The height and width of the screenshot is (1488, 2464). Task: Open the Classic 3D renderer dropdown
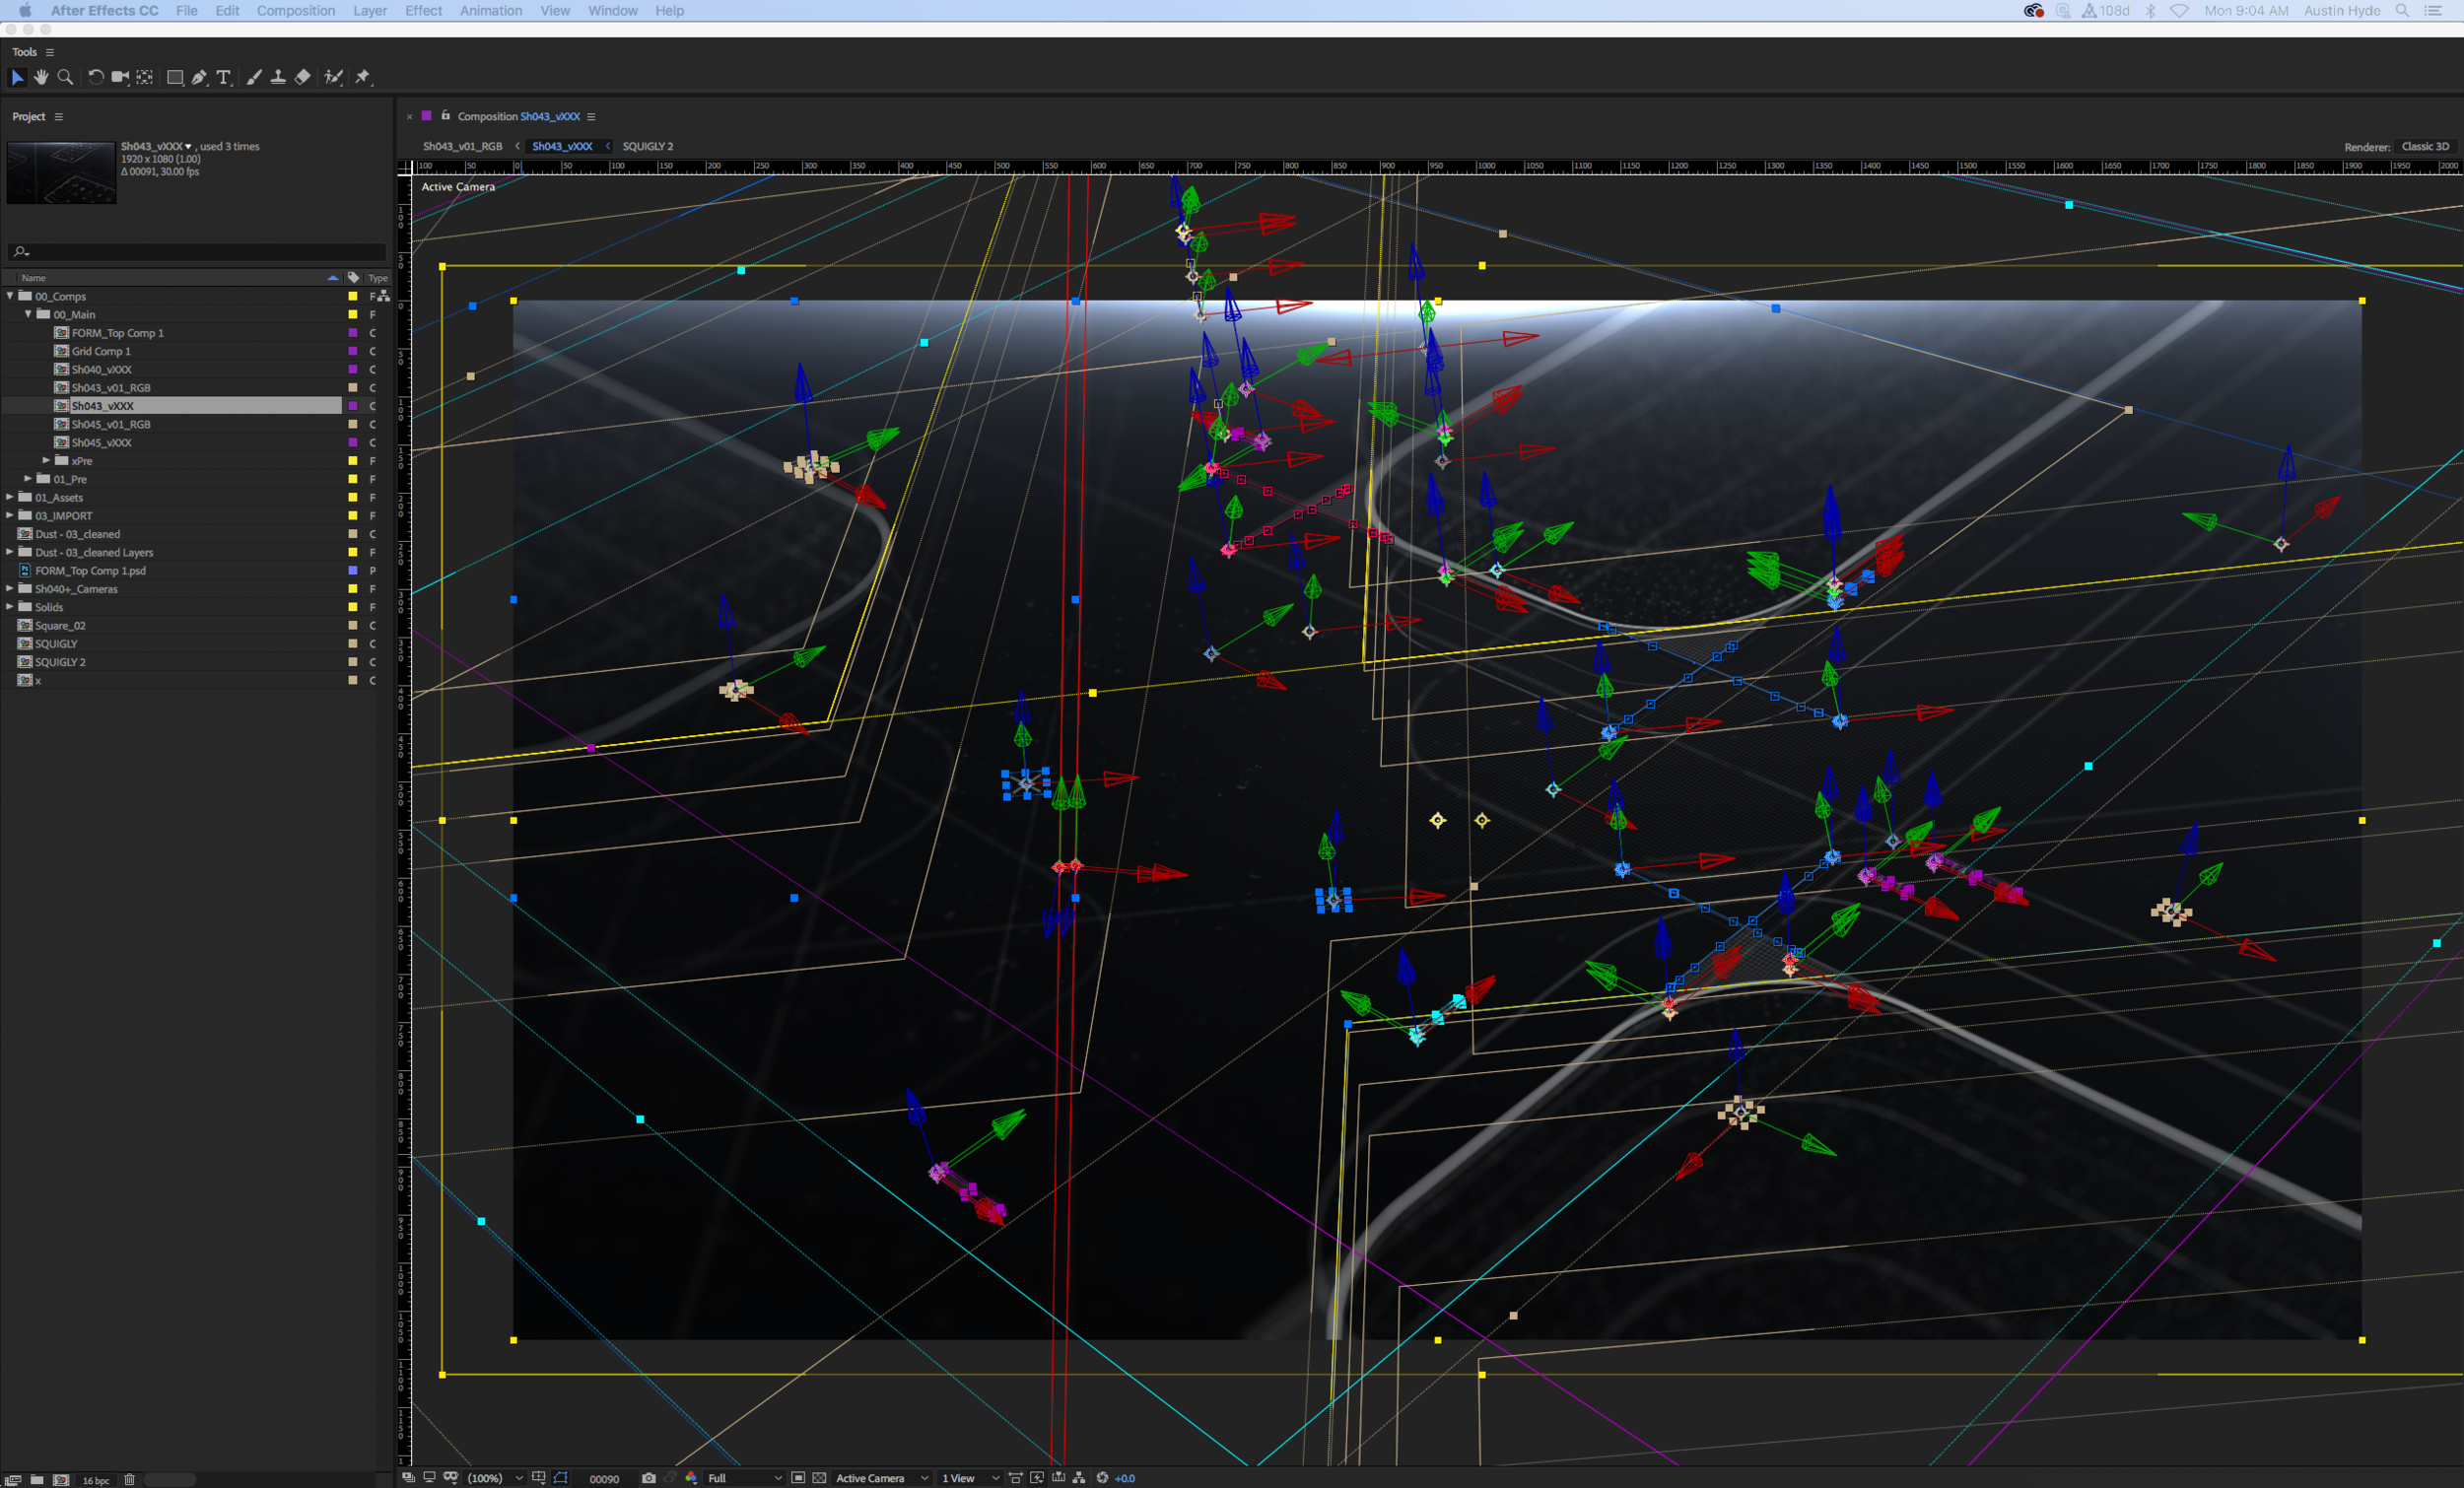(2425, 146)
